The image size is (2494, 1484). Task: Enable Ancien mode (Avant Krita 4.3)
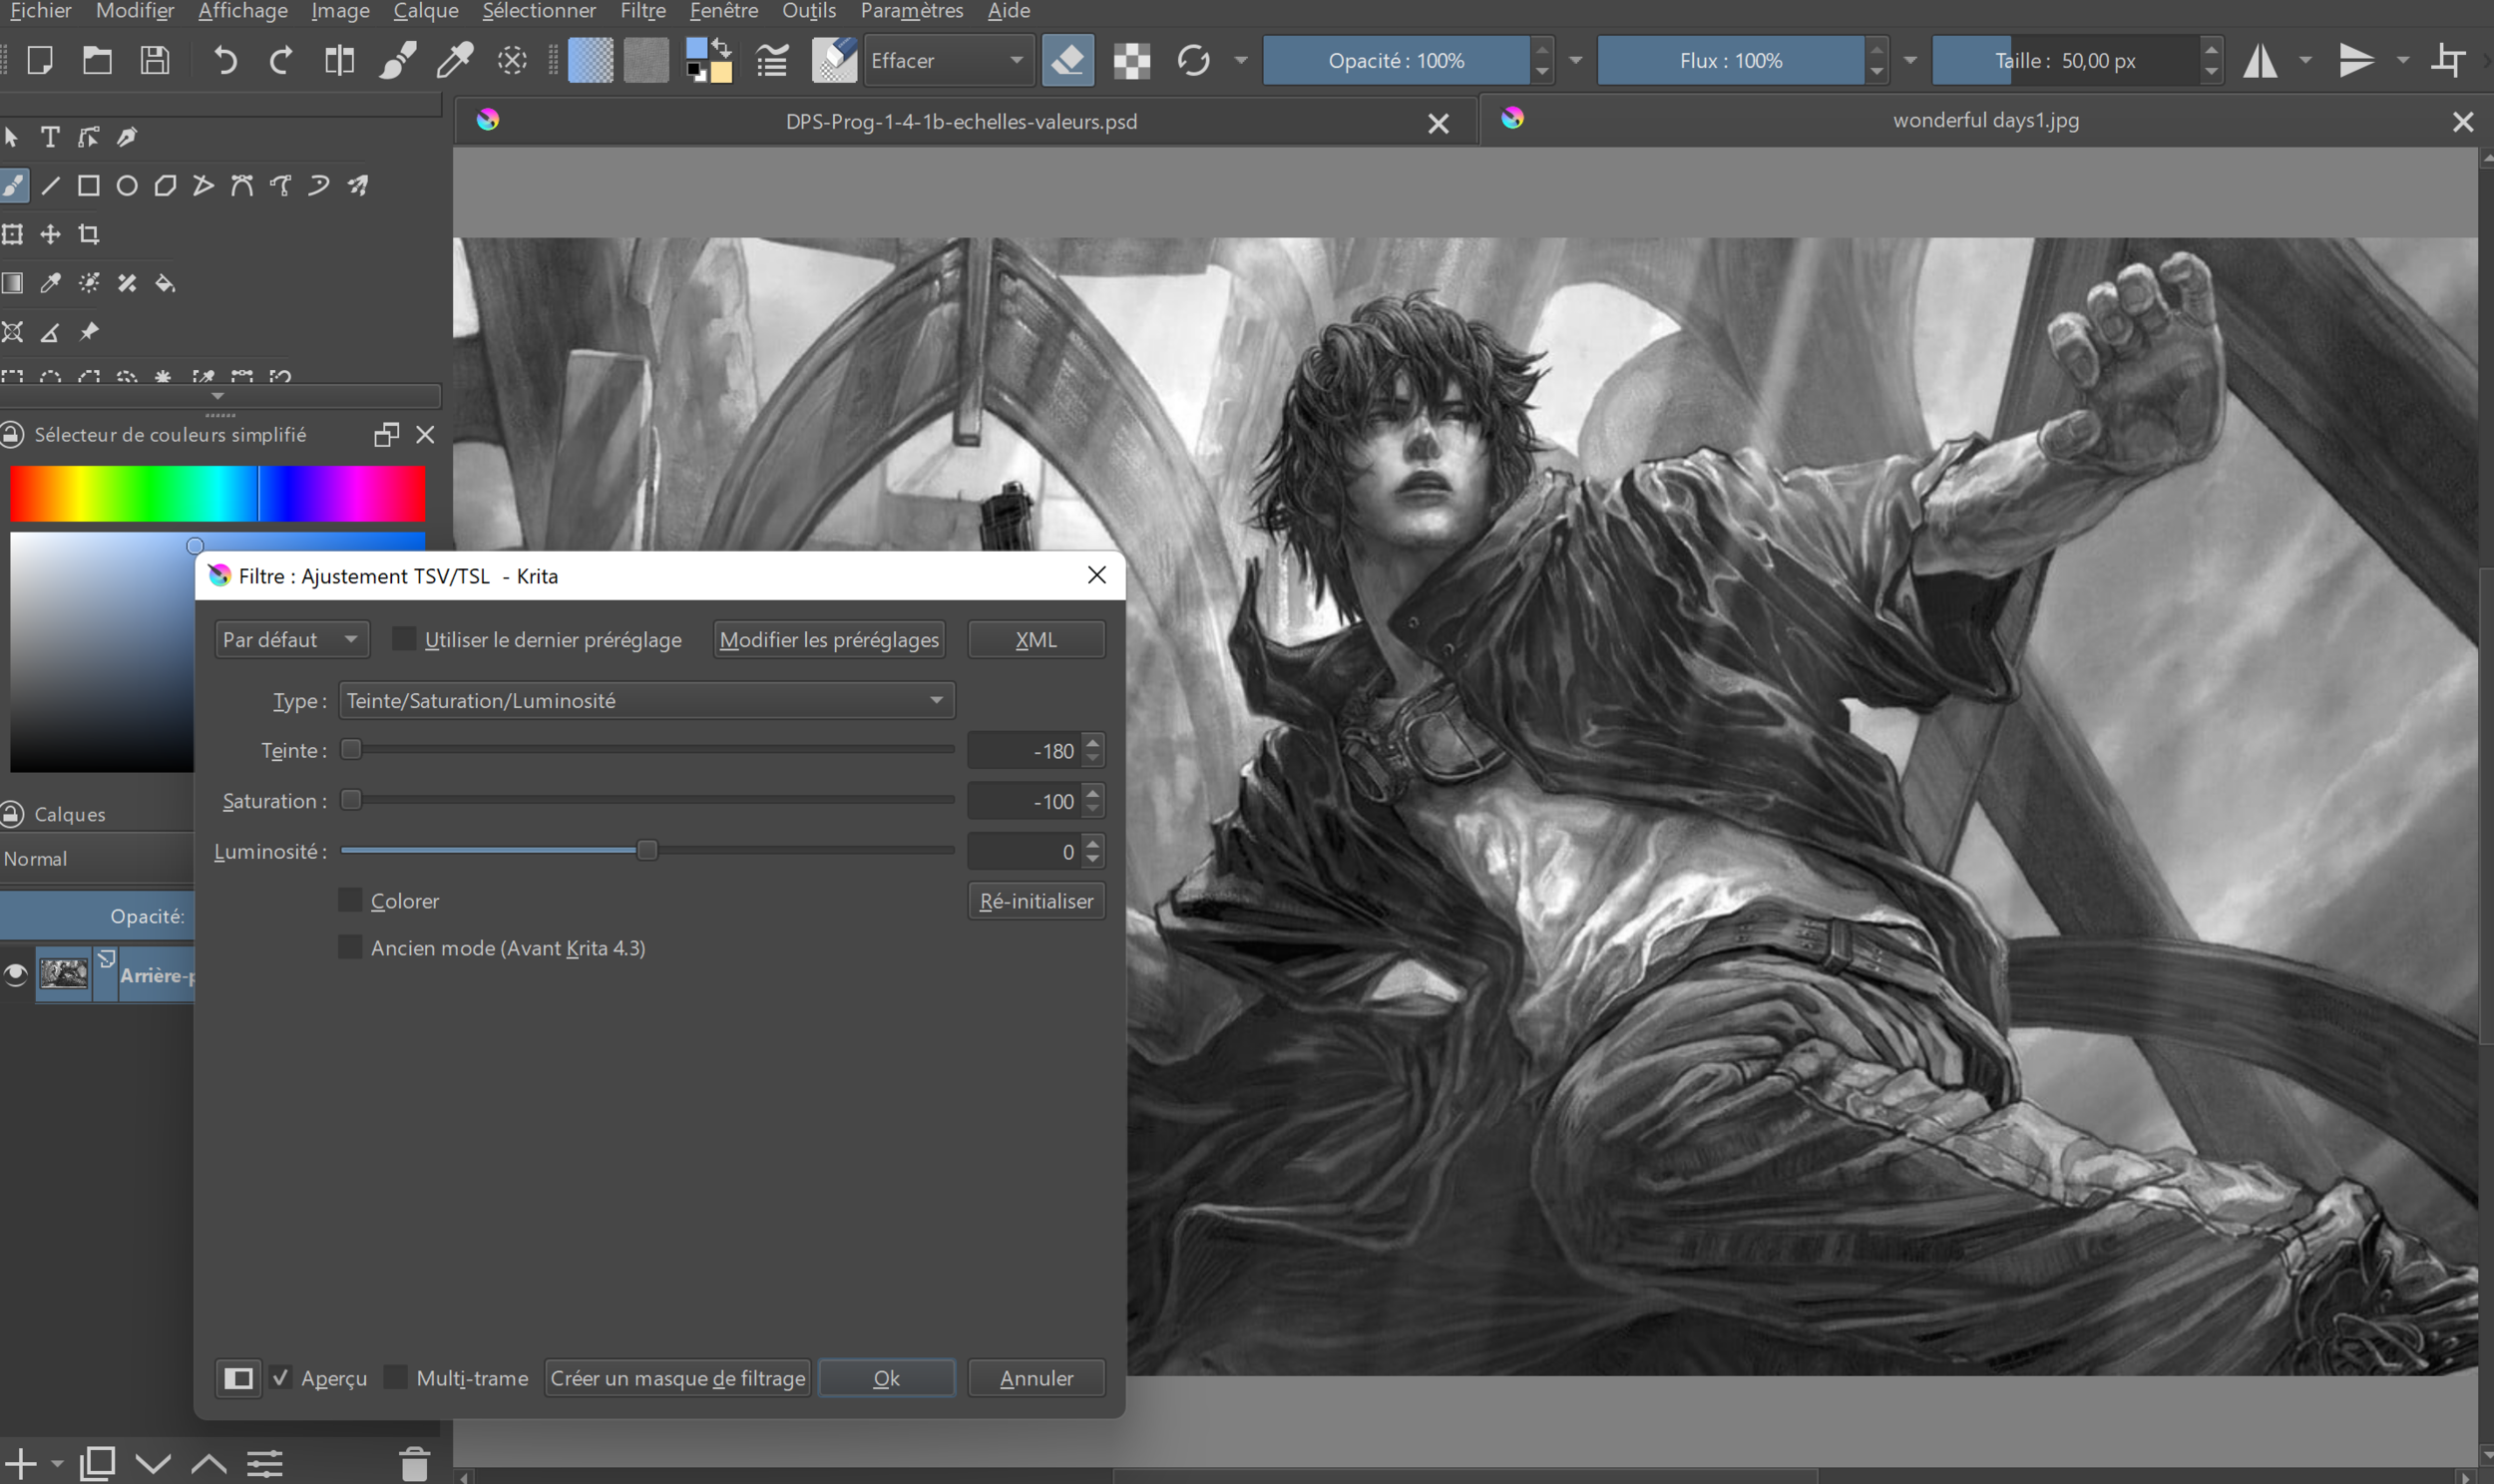(350, 947)
